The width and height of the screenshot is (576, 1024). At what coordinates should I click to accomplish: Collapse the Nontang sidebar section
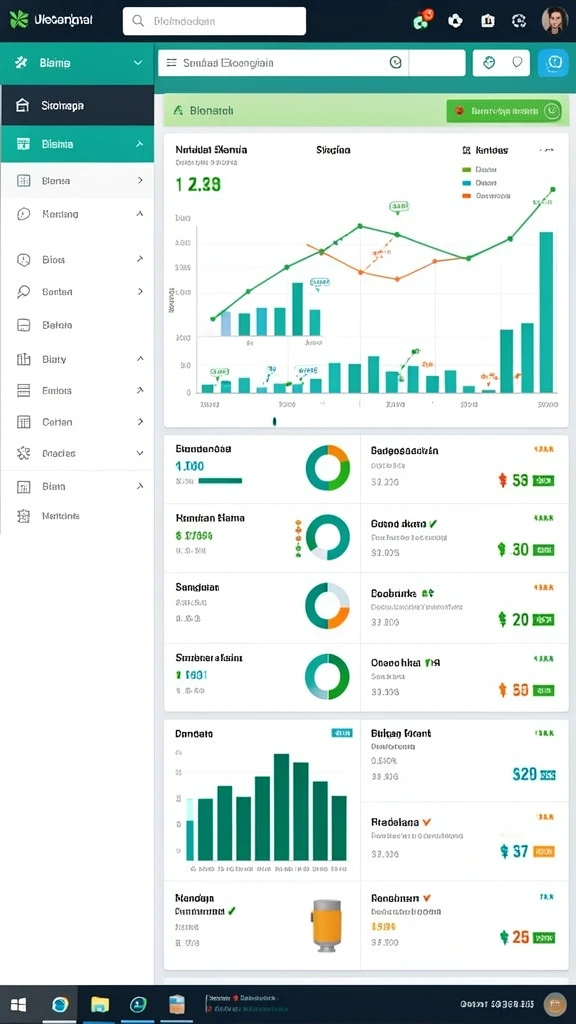click(x=140, y=214)
